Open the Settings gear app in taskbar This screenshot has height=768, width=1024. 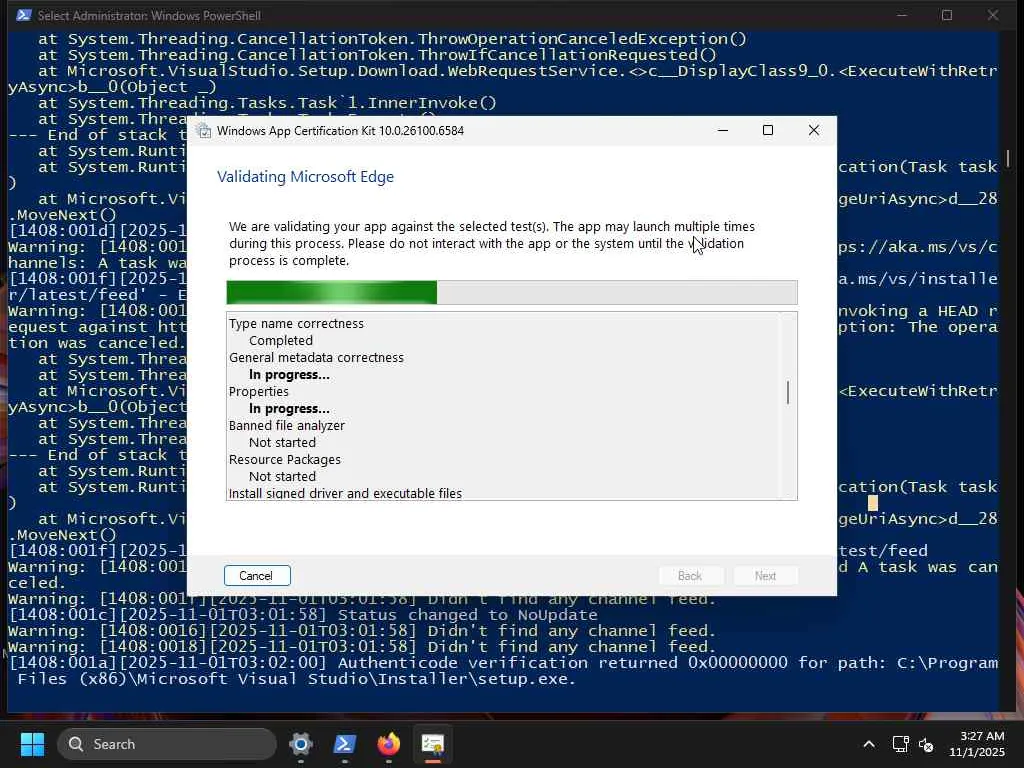pyautogui.click(x=300, y=744)
